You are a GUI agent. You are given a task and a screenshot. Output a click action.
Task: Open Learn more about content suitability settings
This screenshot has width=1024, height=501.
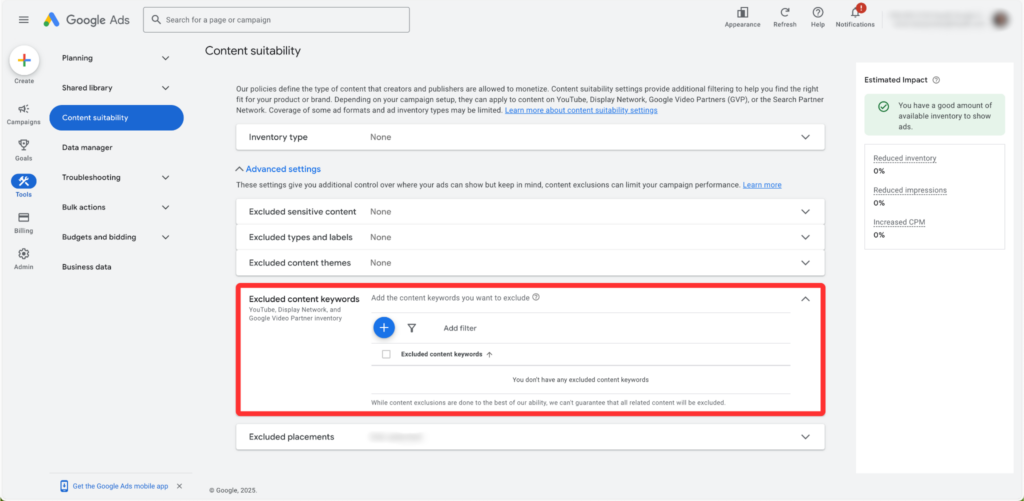tap(581, 110)
